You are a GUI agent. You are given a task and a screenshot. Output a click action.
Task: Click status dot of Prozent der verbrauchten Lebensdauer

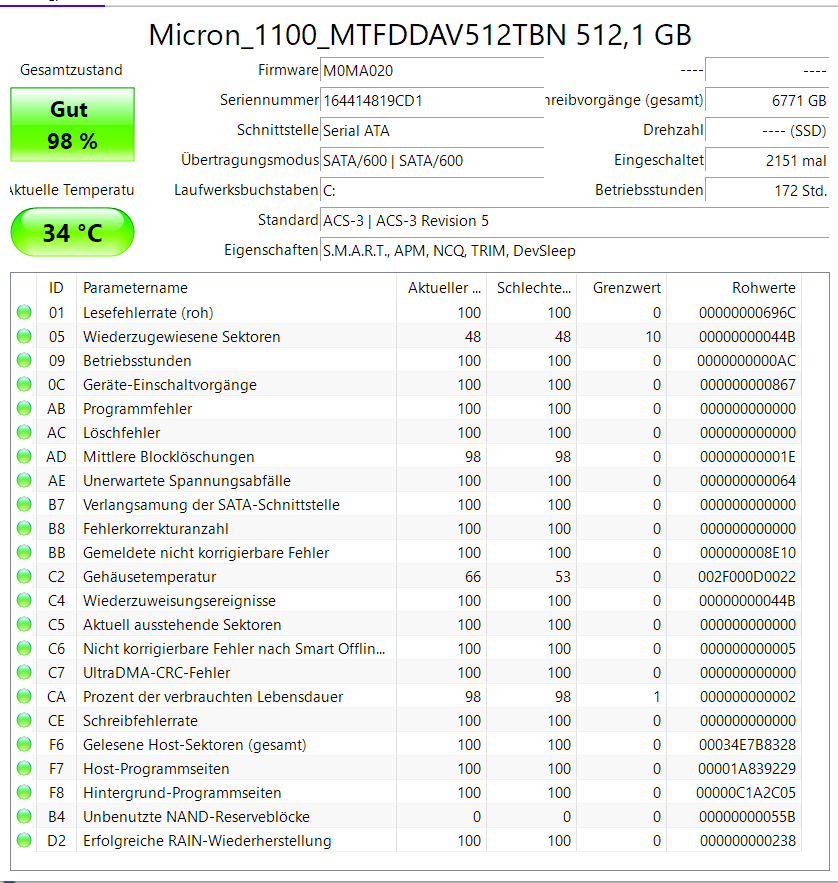click(x=24, y=697)
